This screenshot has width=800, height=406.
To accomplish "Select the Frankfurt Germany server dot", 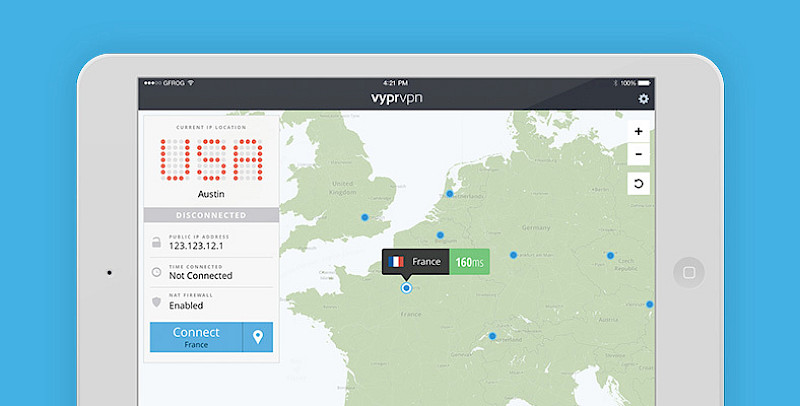I will (x=513, y=255).
